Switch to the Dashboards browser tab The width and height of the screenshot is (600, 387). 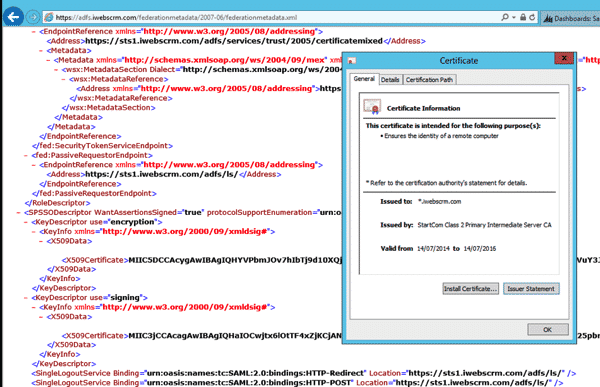pos(571,18)
